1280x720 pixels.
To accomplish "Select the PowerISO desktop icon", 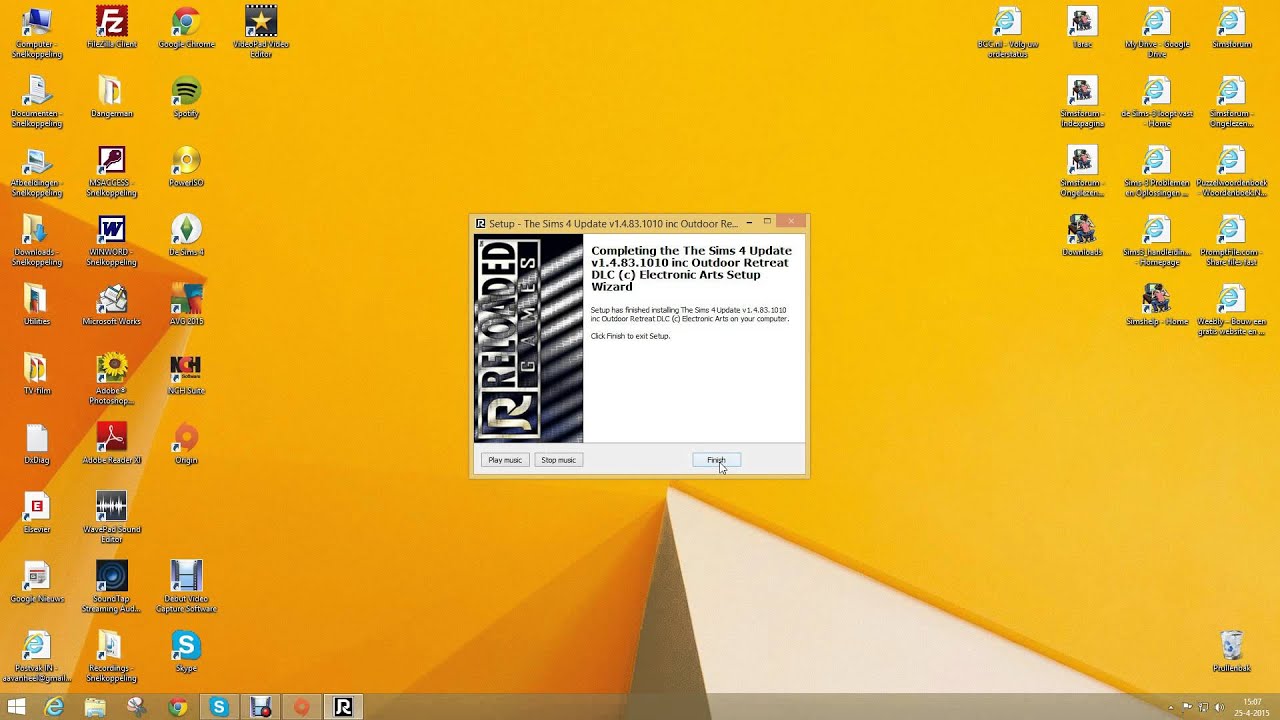I will (x=186, y=166).
